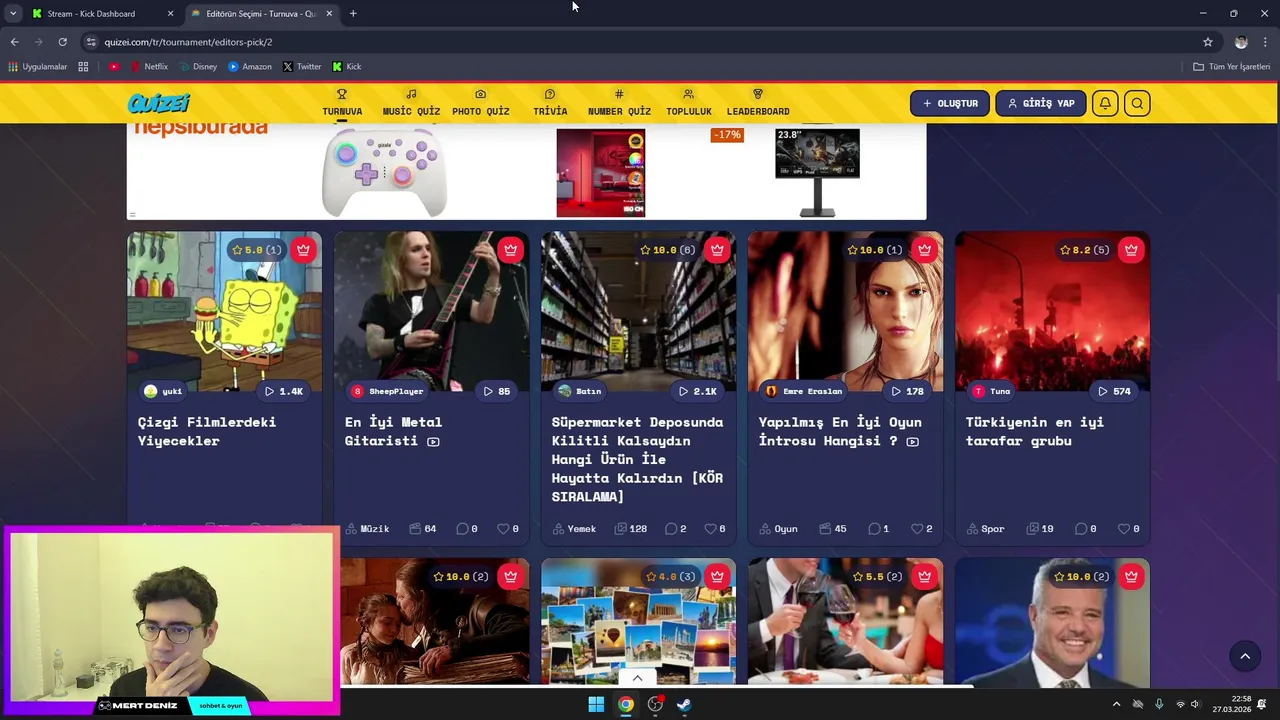Open Süpermarket Deposunda Kilitli Kalsaydın title
The image size is (1280, 720).
pos(637,459)
